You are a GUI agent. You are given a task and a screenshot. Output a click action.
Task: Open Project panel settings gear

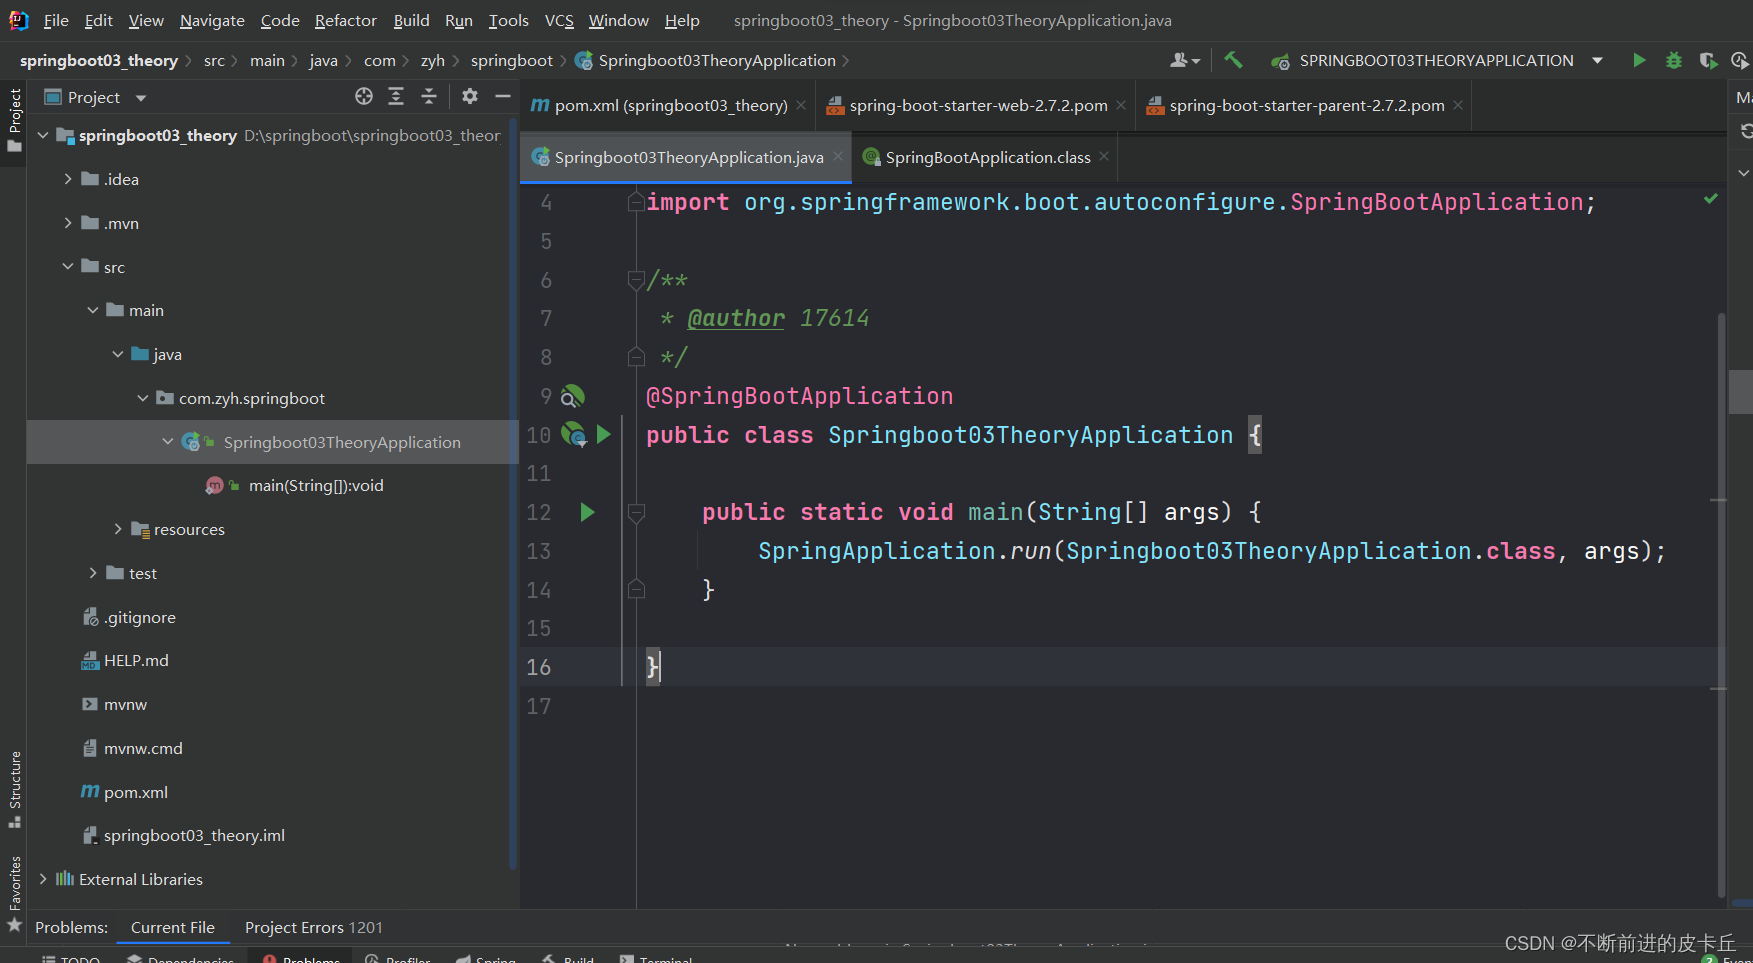pos(470,96)
